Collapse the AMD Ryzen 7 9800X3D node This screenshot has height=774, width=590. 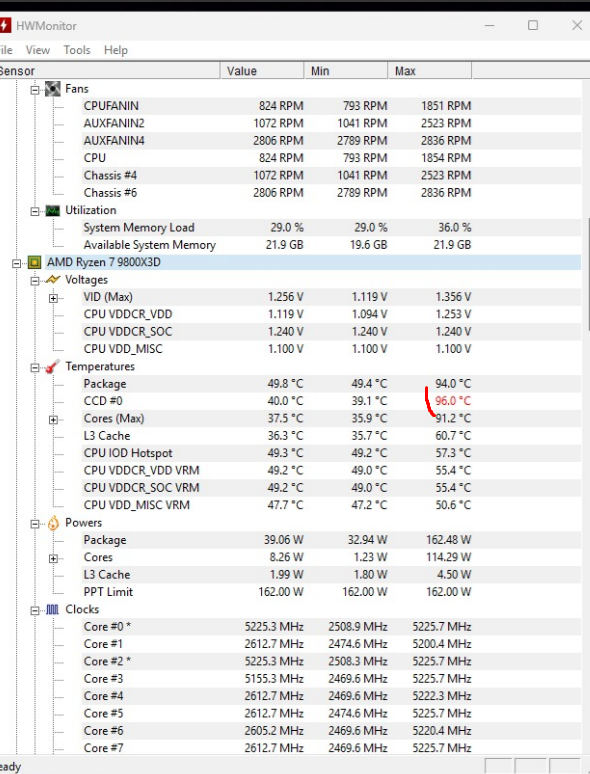pos(16,264)
